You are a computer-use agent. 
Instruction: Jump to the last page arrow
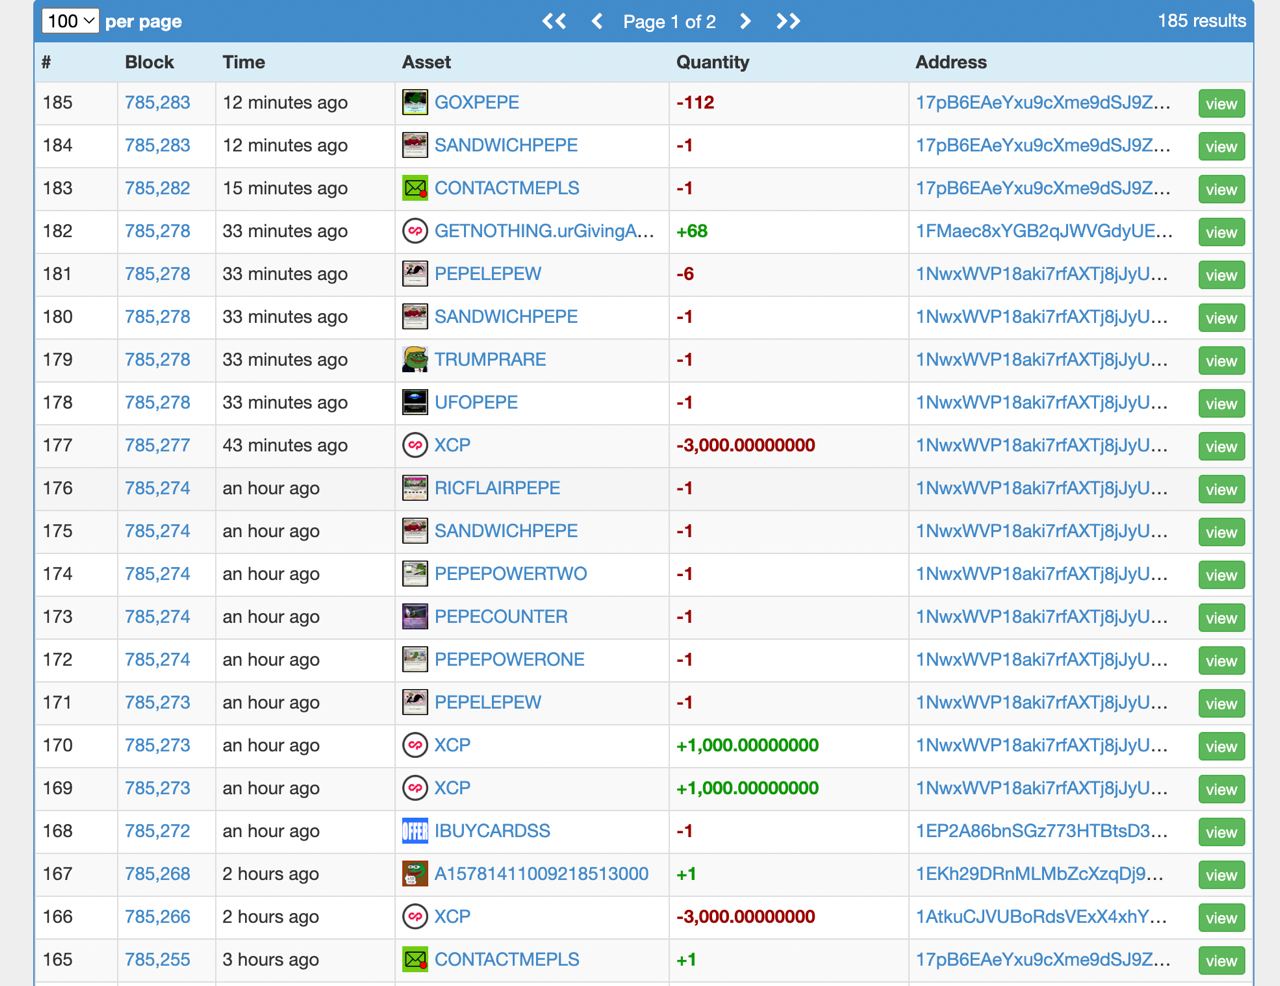788,21
